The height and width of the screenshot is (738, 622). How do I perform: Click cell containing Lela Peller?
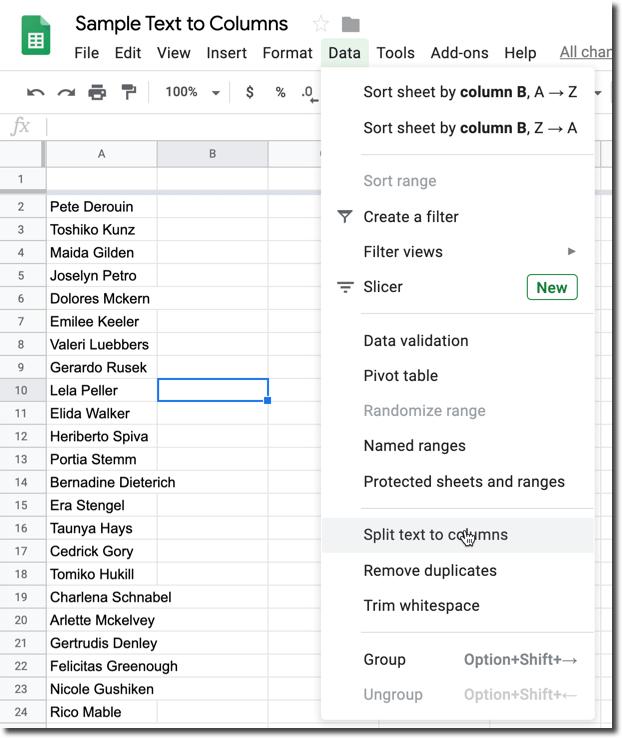(x=102, y=390)
